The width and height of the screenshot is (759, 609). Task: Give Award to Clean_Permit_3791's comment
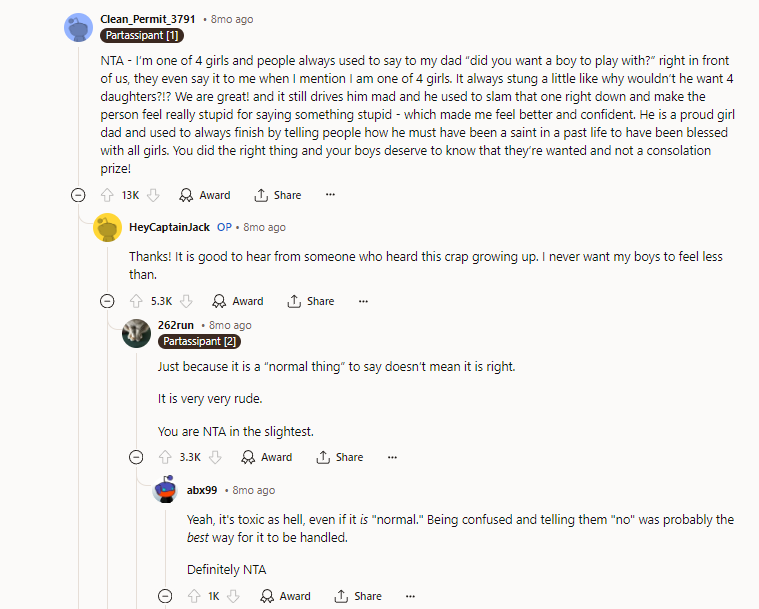205,195
